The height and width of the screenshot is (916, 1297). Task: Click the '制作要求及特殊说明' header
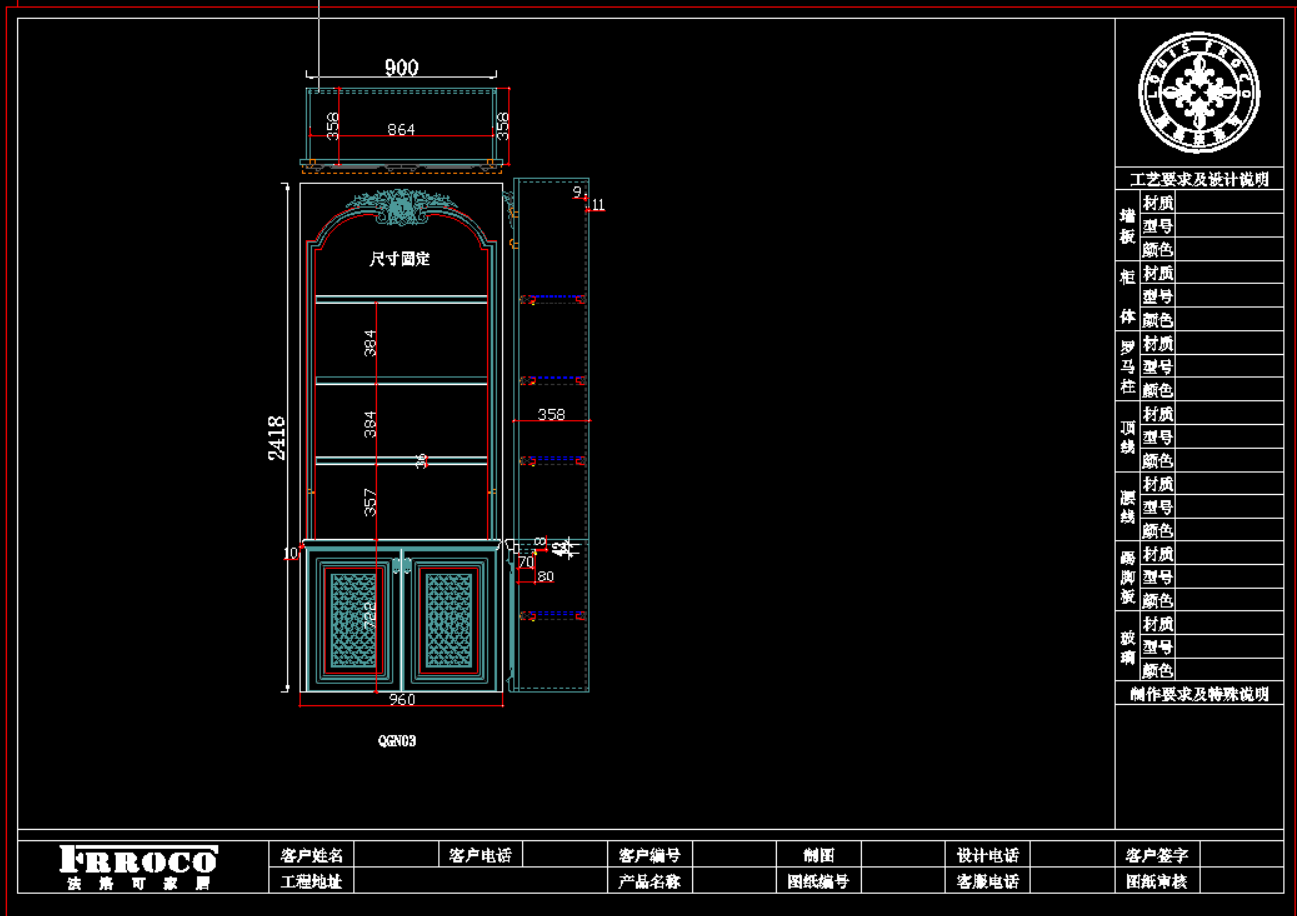pyautogui.click(x=1199, y=694)
